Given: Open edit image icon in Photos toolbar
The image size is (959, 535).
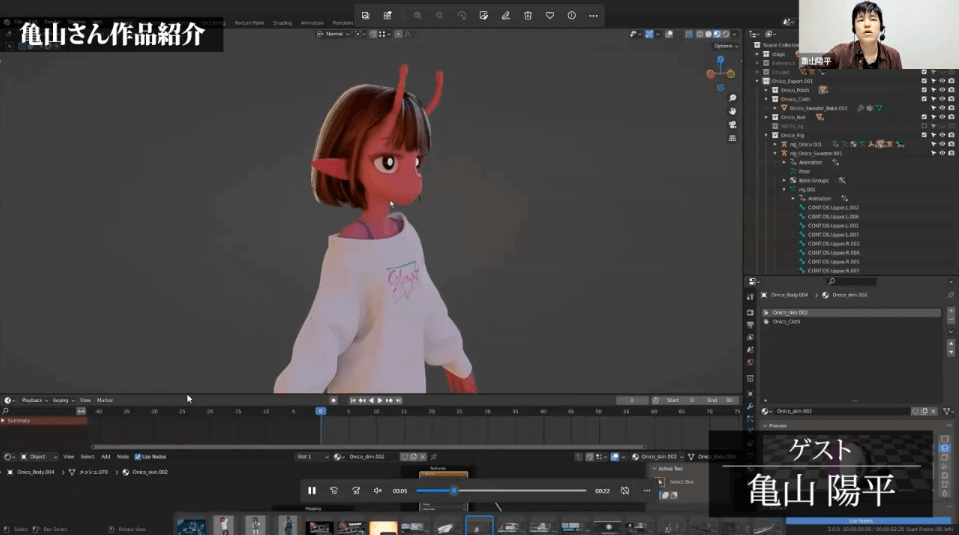Looking at the screenshot, I should [484, 15].
